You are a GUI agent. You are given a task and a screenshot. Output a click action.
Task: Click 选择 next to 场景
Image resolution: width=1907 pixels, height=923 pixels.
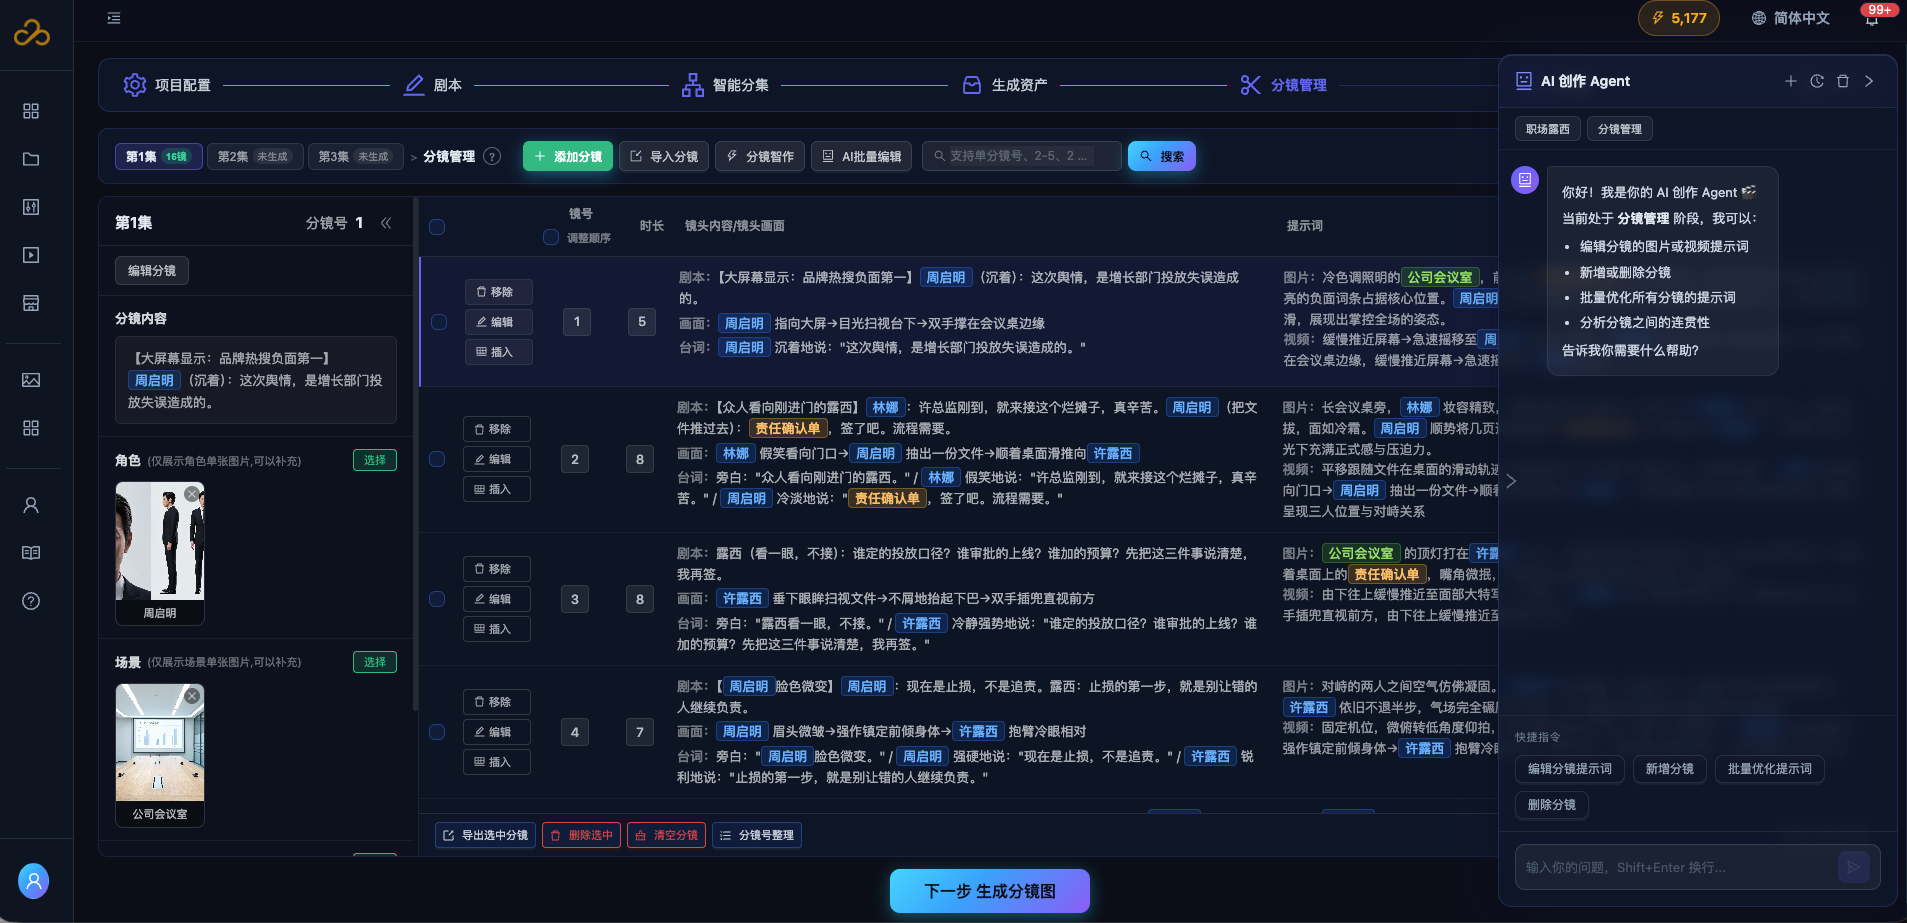point(375,662)
